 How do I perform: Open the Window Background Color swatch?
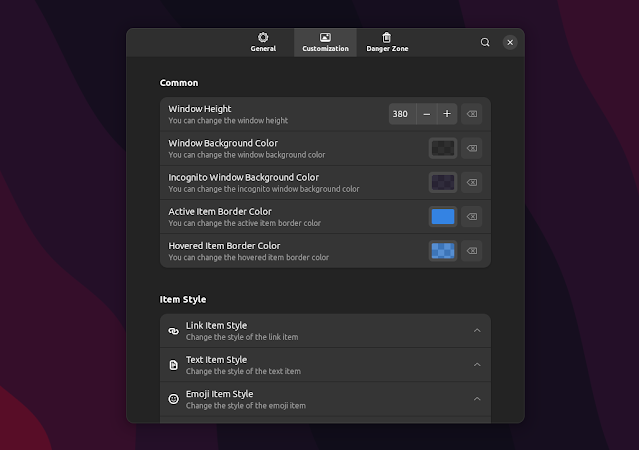(x=442, y=148)
